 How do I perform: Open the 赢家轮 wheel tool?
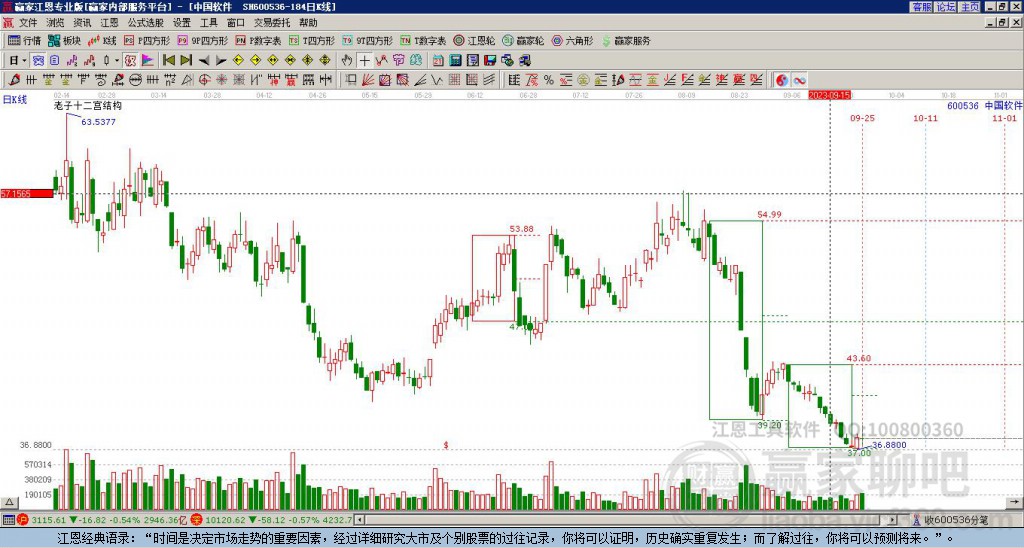coord(523,40)
